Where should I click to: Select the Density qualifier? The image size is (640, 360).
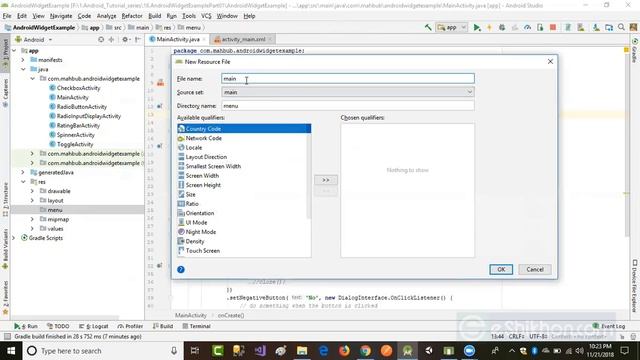click(244, 241)
